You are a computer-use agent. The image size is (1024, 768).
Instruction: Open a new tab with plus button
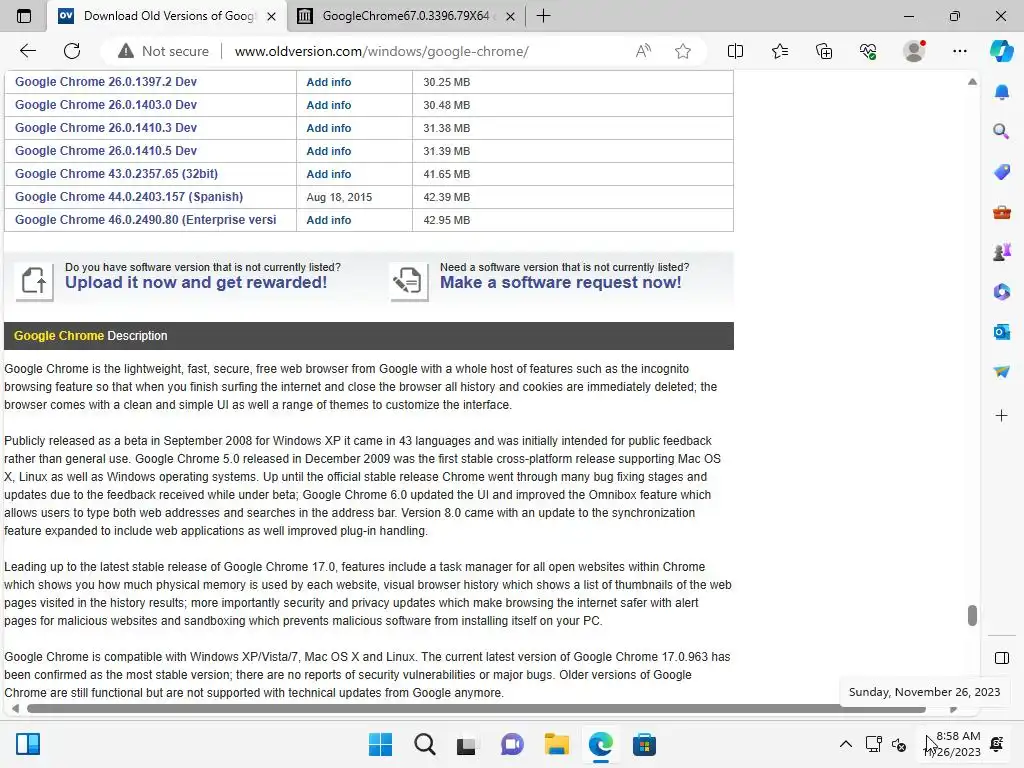543,16
